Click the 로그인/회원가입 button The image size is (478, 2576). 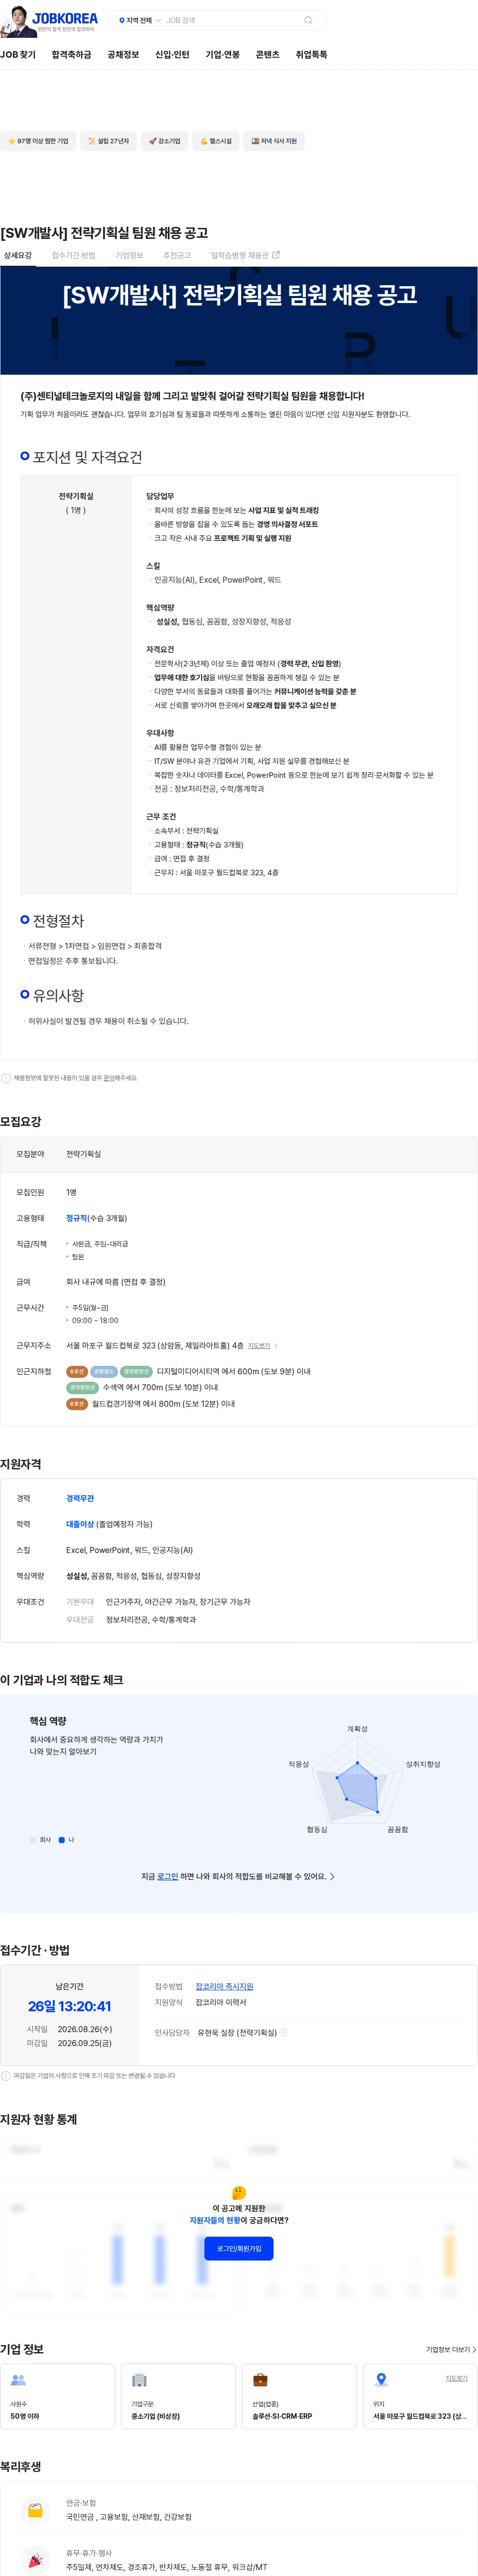point(239,2248)
